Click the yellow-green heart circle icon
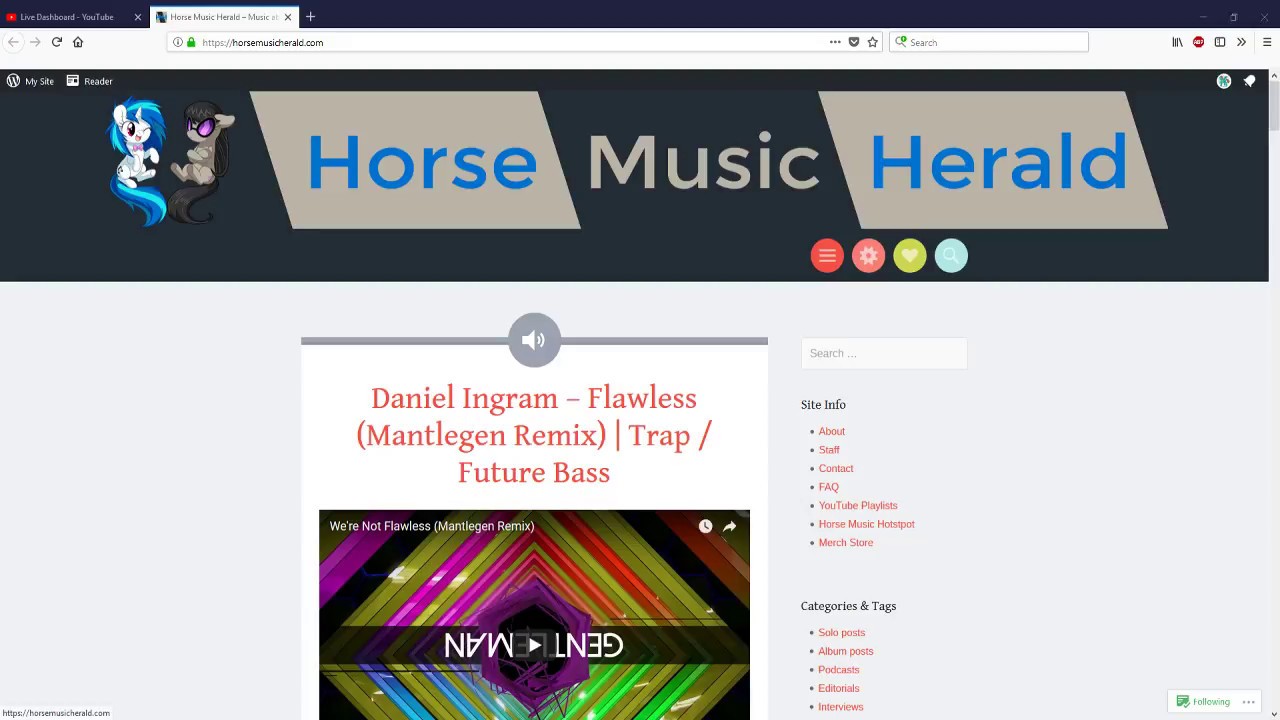Viewport: 1280px width, 720px height. tap(910, 256)
